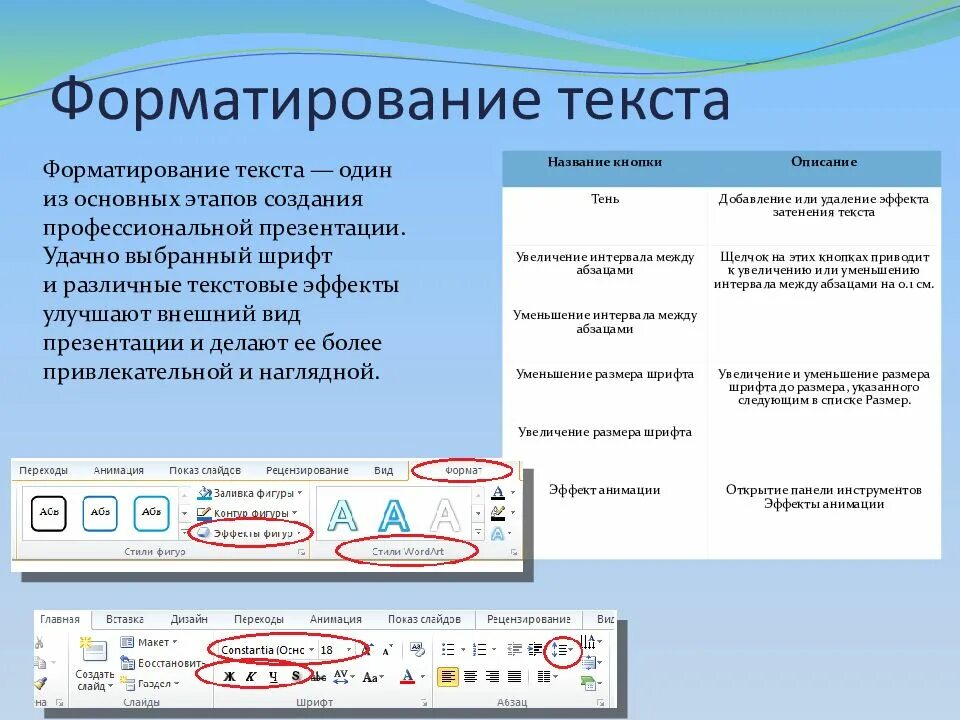960x720 pixels.
Task: Click the Convert to SmartArt icon
Action: [590, 683]
